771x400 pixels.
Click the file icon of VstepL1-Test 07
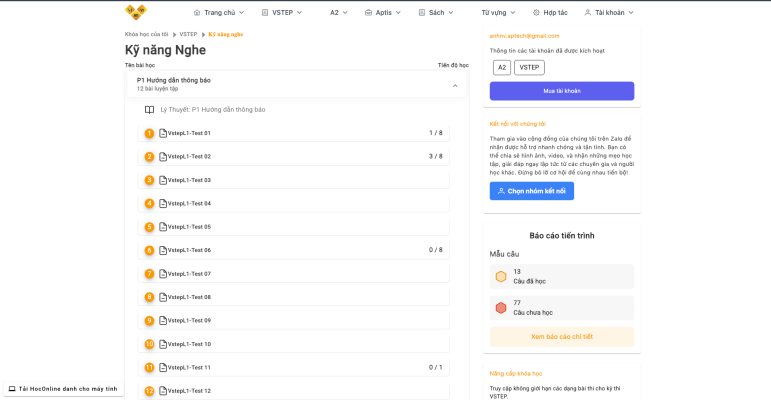(163, 274)
